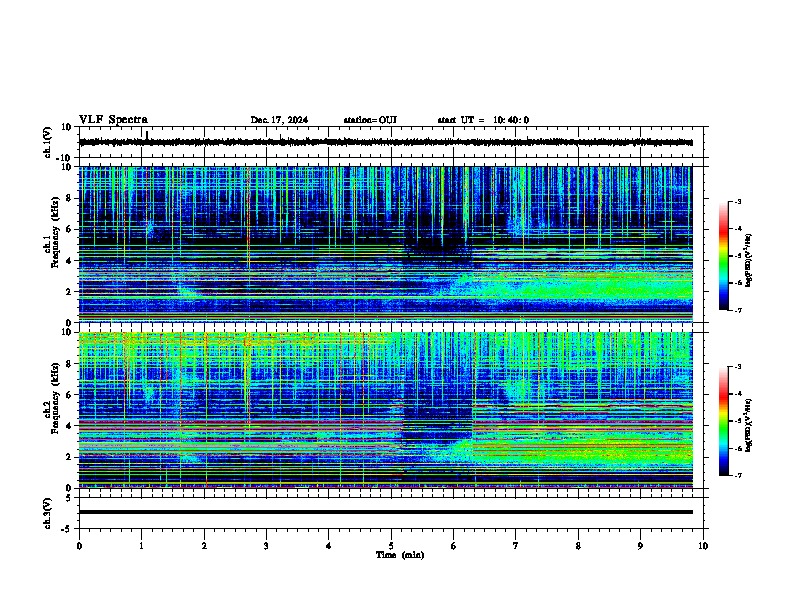Image resolution: width=792 pixels, height=612 pixels.
Task: Click the '-3' label on the upper color bar
Action: click(x=738, y=201)
